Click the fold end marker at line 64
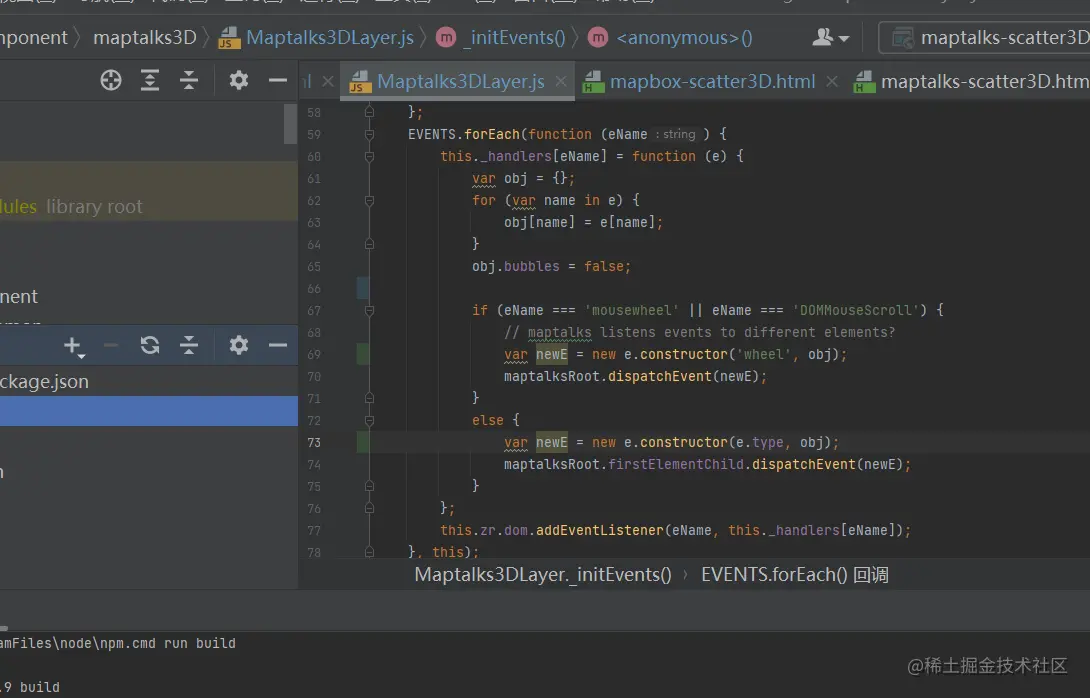This screenshot has height=698, width=1090. tap(369, 244)
